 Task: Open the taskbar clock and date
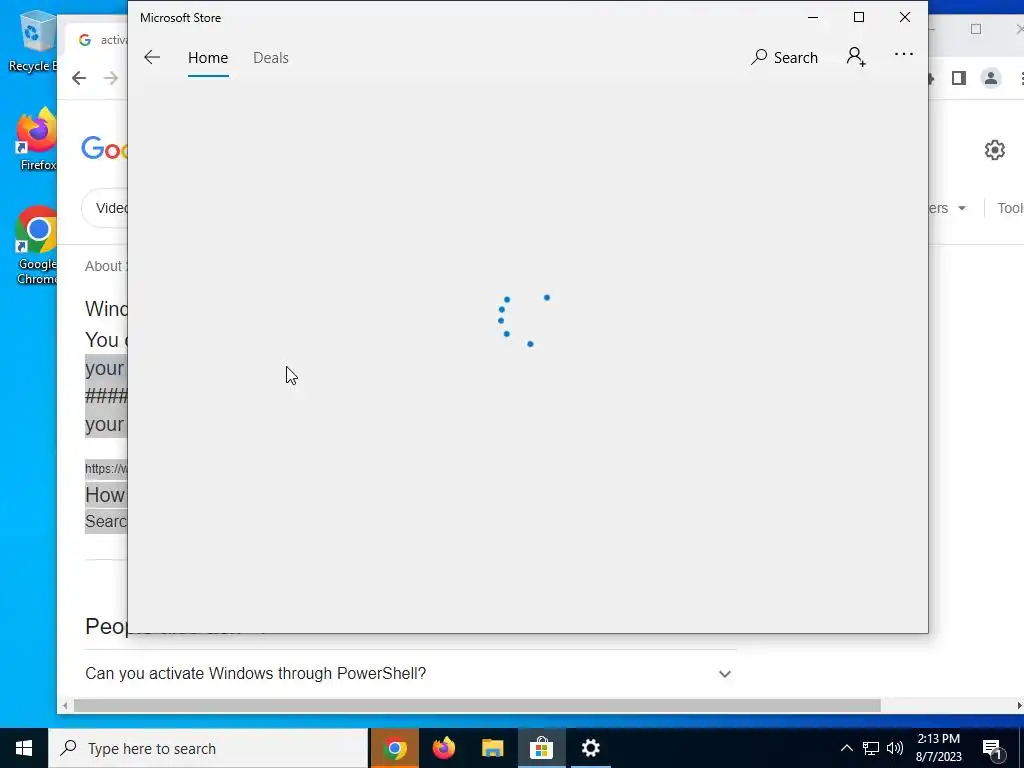938,748
